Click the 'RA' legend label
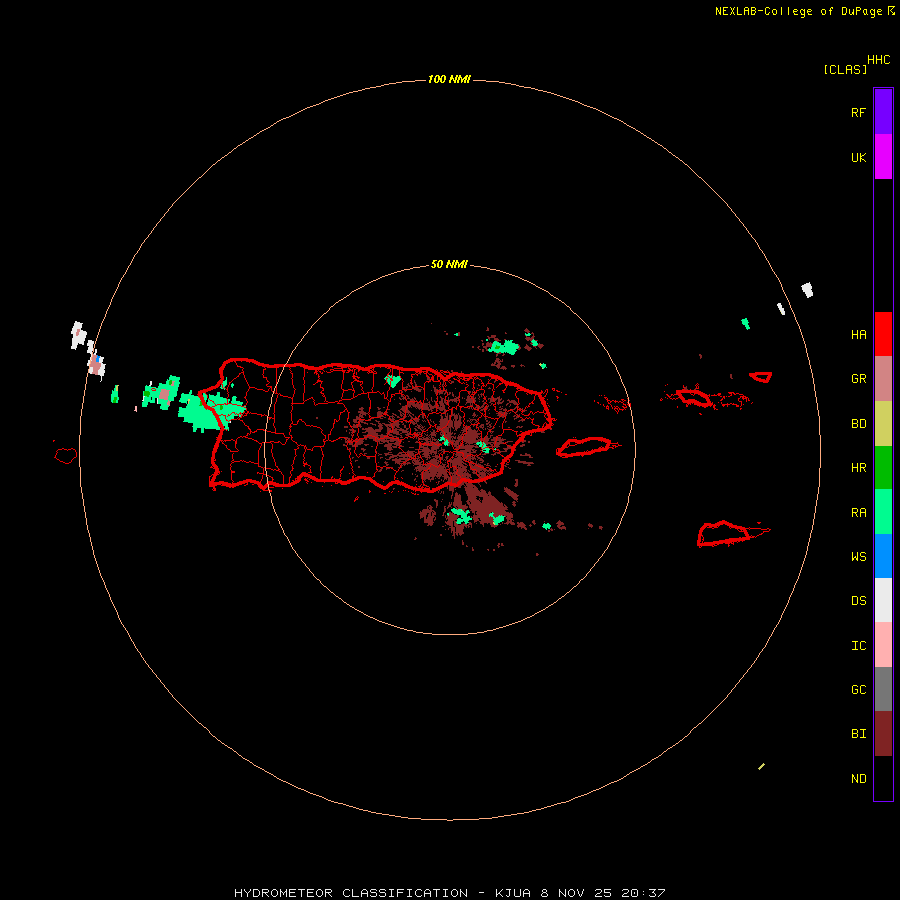900x900 pixels. (x=858, y=513)
